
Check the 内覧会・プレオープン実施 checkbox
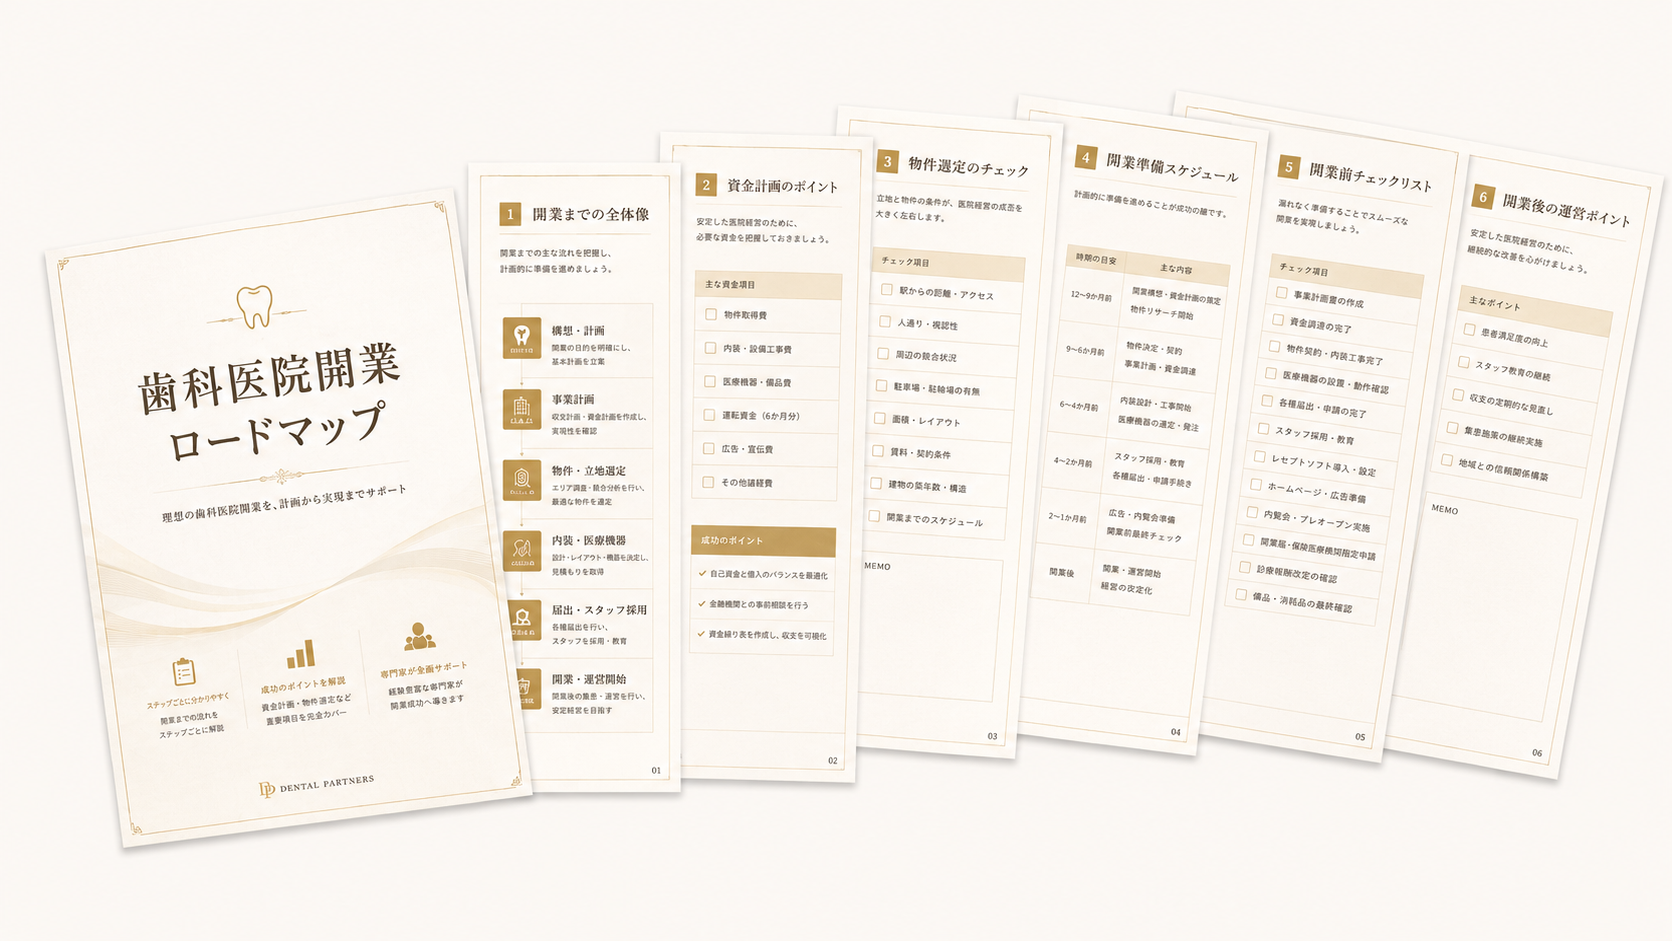point(1252,512)
